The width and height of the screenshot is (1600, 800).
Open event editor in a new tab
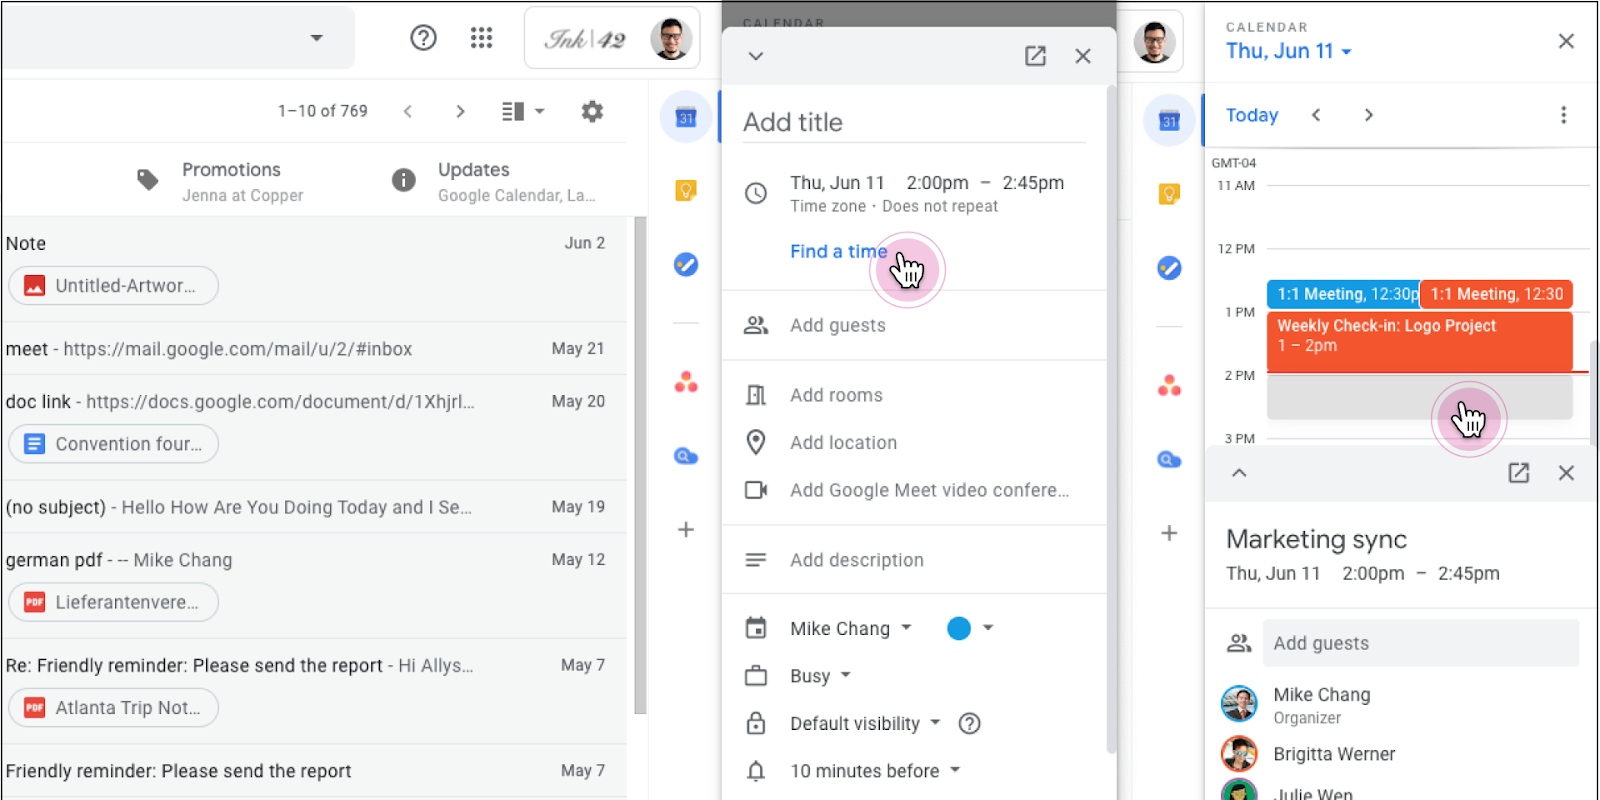tap(1035, 56)
